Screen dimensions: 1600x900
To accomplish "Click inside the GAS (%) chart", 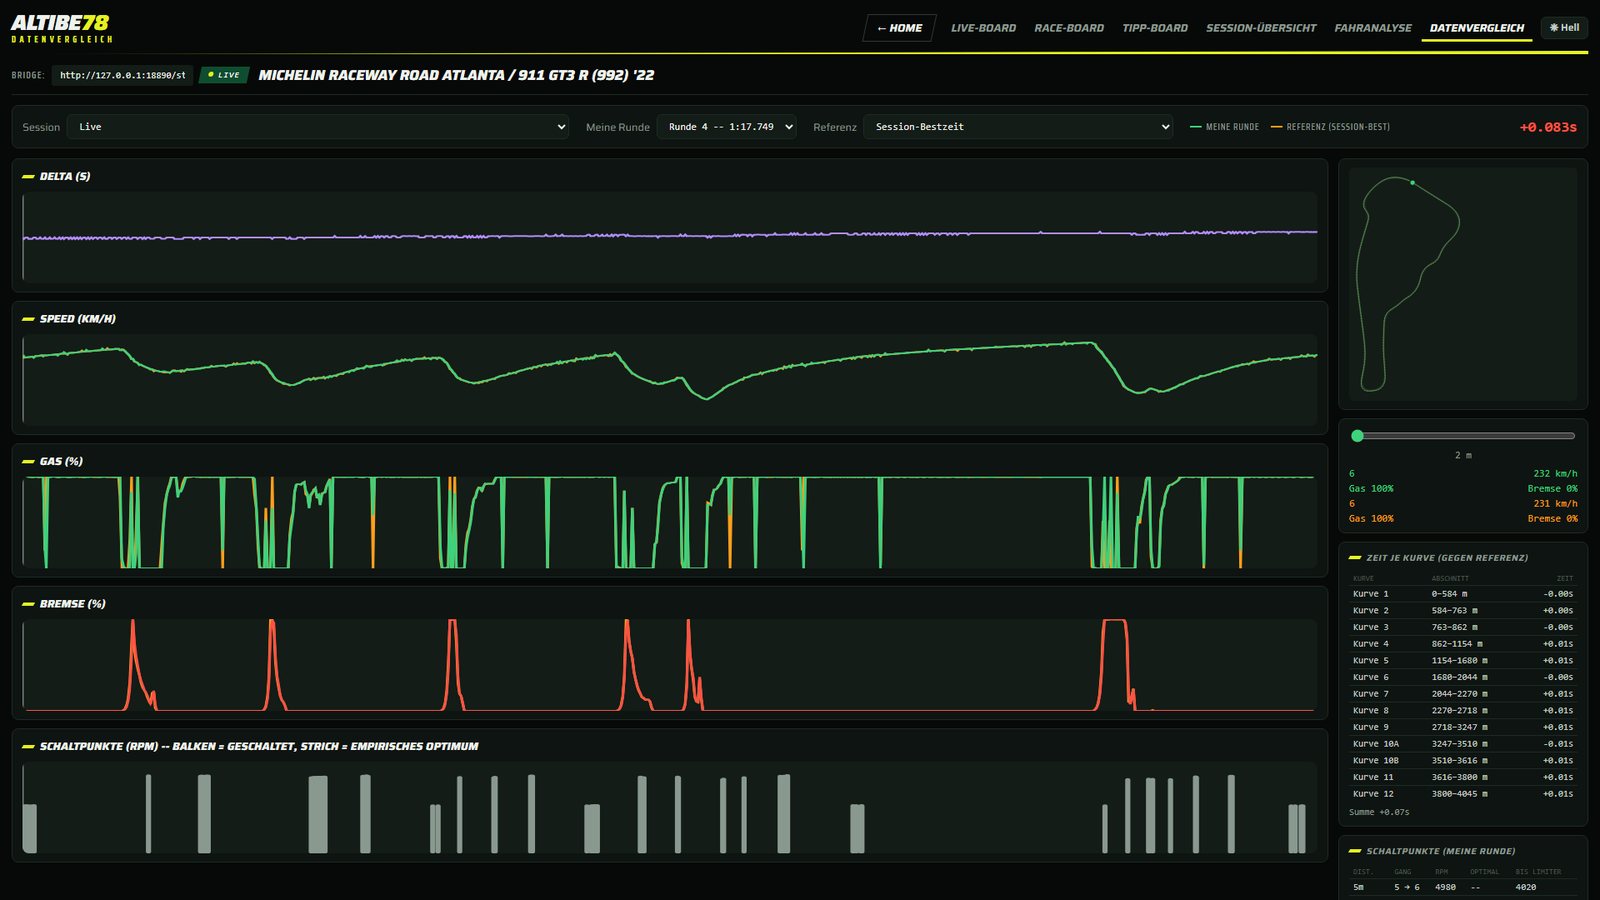I will (x=670, y=522).
